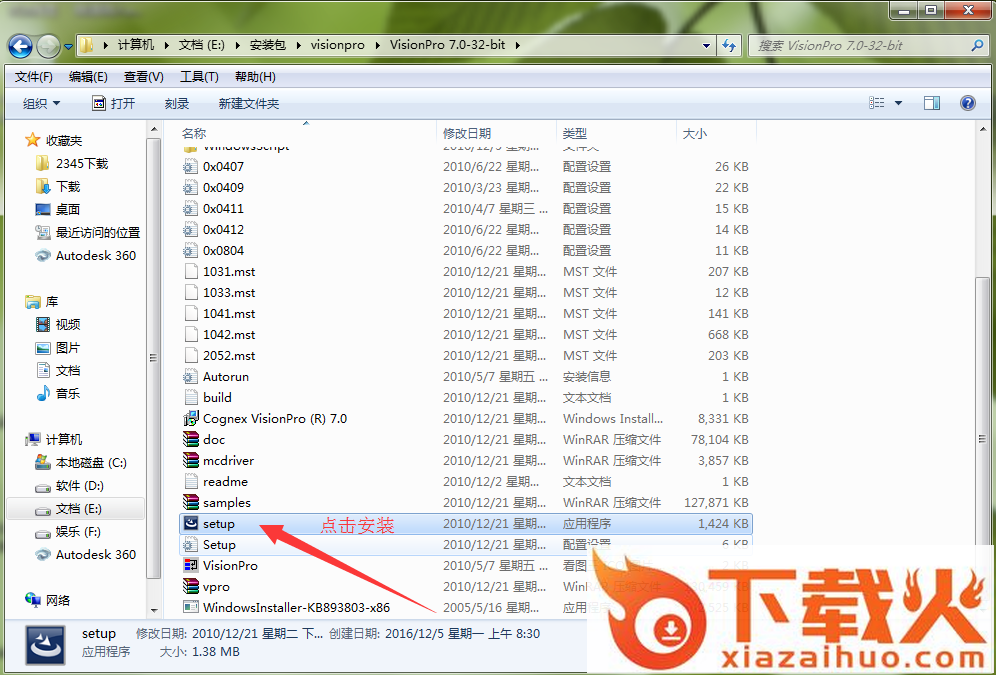Image resolution: width=996 pixels, height=675 pixels.
Task: Go forward with the Forward arrow button
Action: [48, 46]
